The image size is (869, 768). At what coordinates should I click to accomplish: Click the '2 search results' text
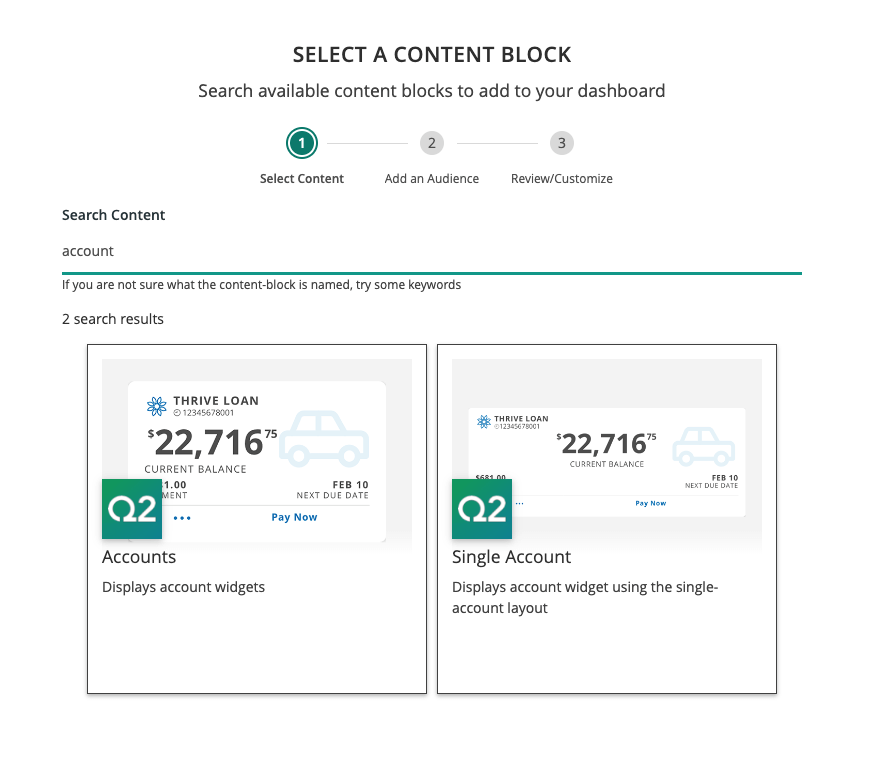[x=113, y=319]
